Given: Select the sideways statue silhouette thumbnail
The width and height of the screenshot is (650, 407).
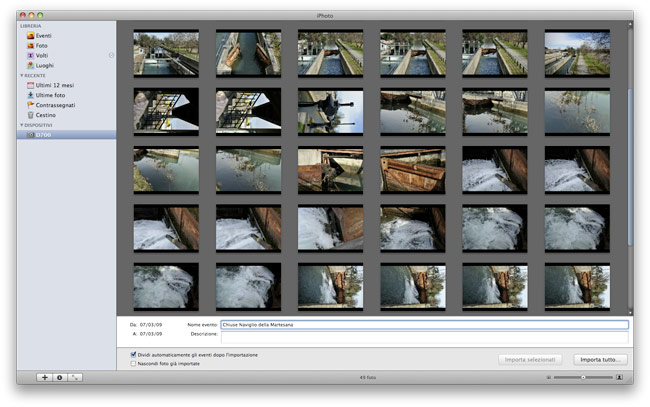Looking at the screenshot, I should (330, 112).
